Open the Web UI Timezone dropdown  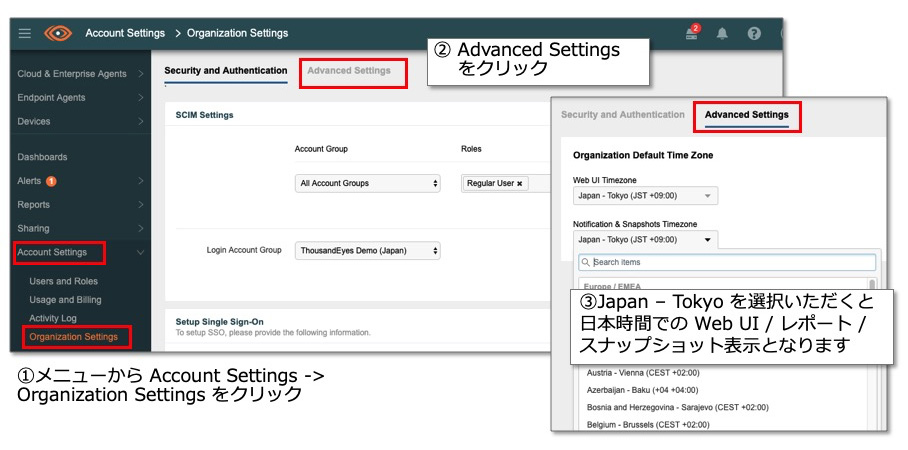pyautogui.click(x=645, y=196)
